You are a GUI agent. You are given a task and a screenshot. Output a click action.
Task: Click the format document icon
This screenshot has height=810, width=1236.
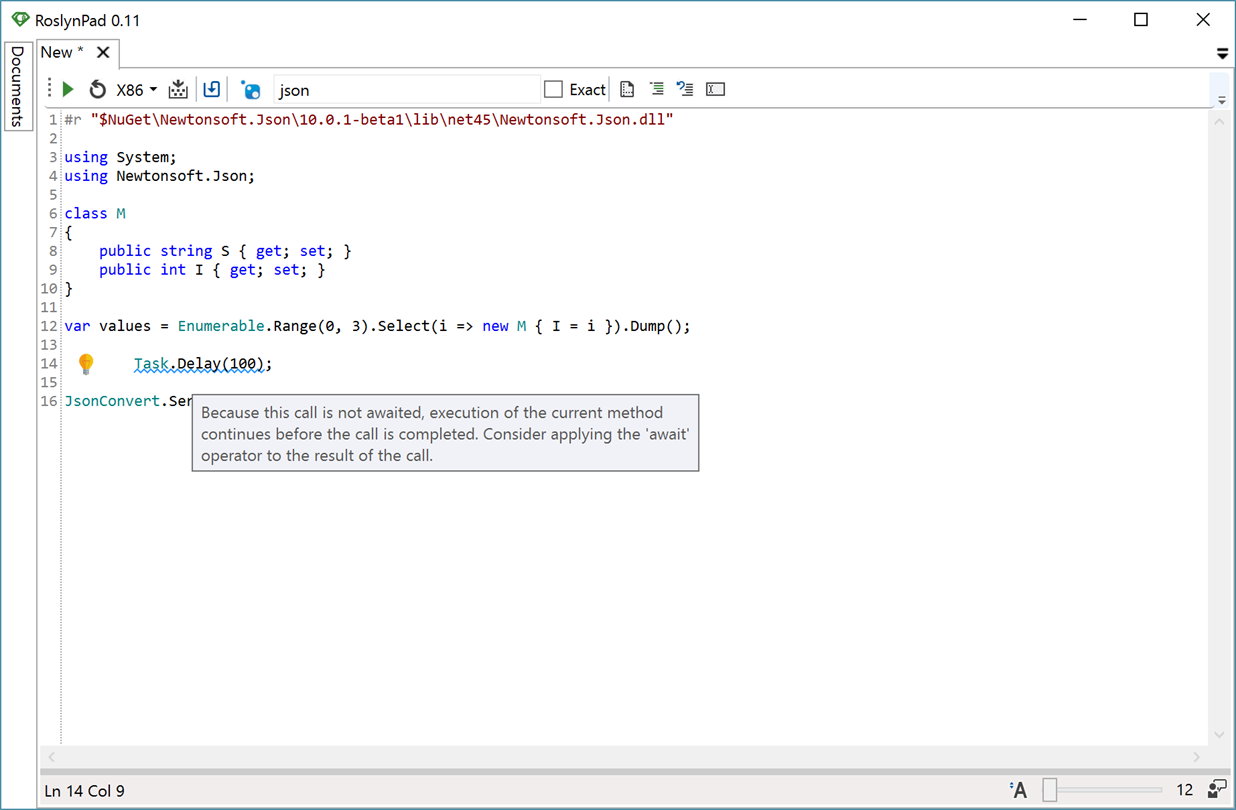coord(627,89)
